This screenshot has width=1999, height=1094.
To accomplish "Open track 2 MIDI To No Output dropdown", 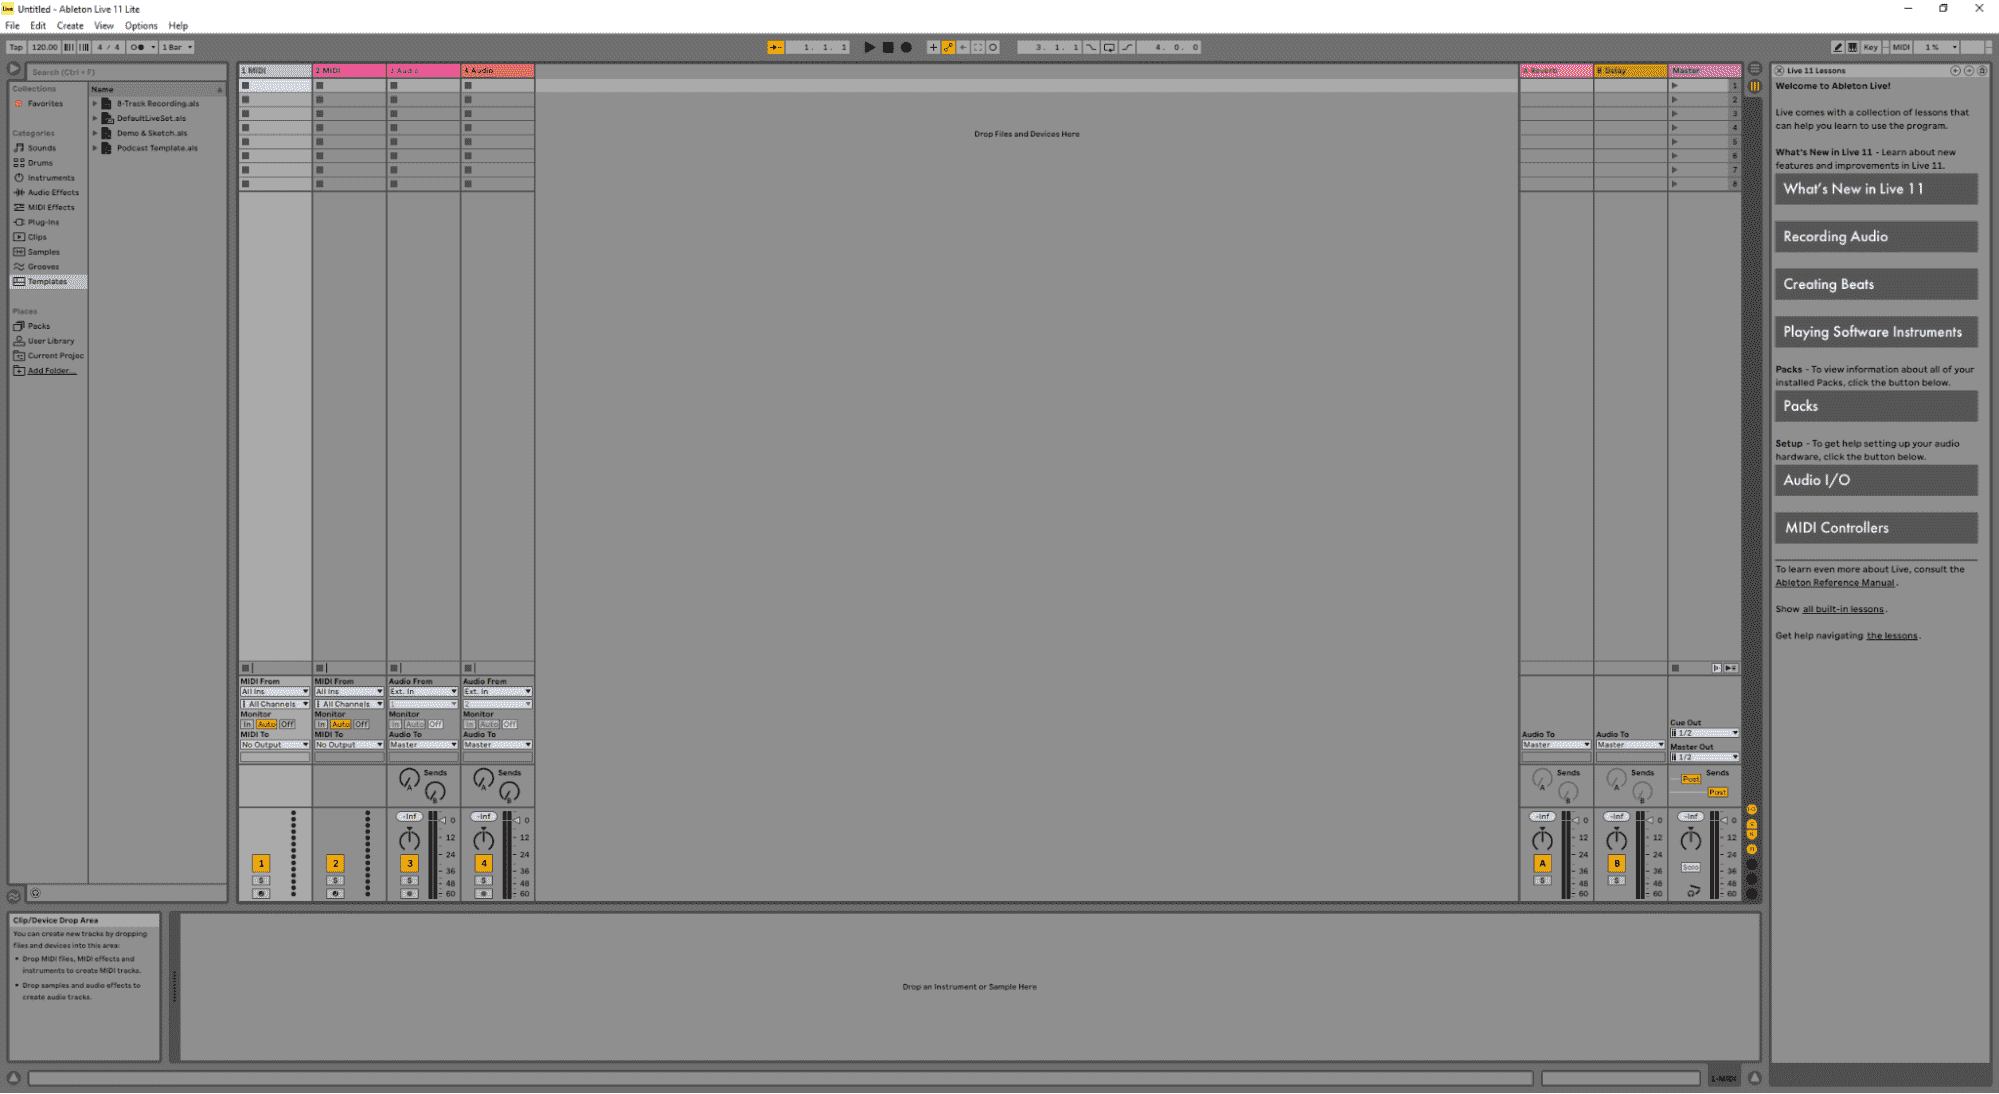I will coord(349,745).
